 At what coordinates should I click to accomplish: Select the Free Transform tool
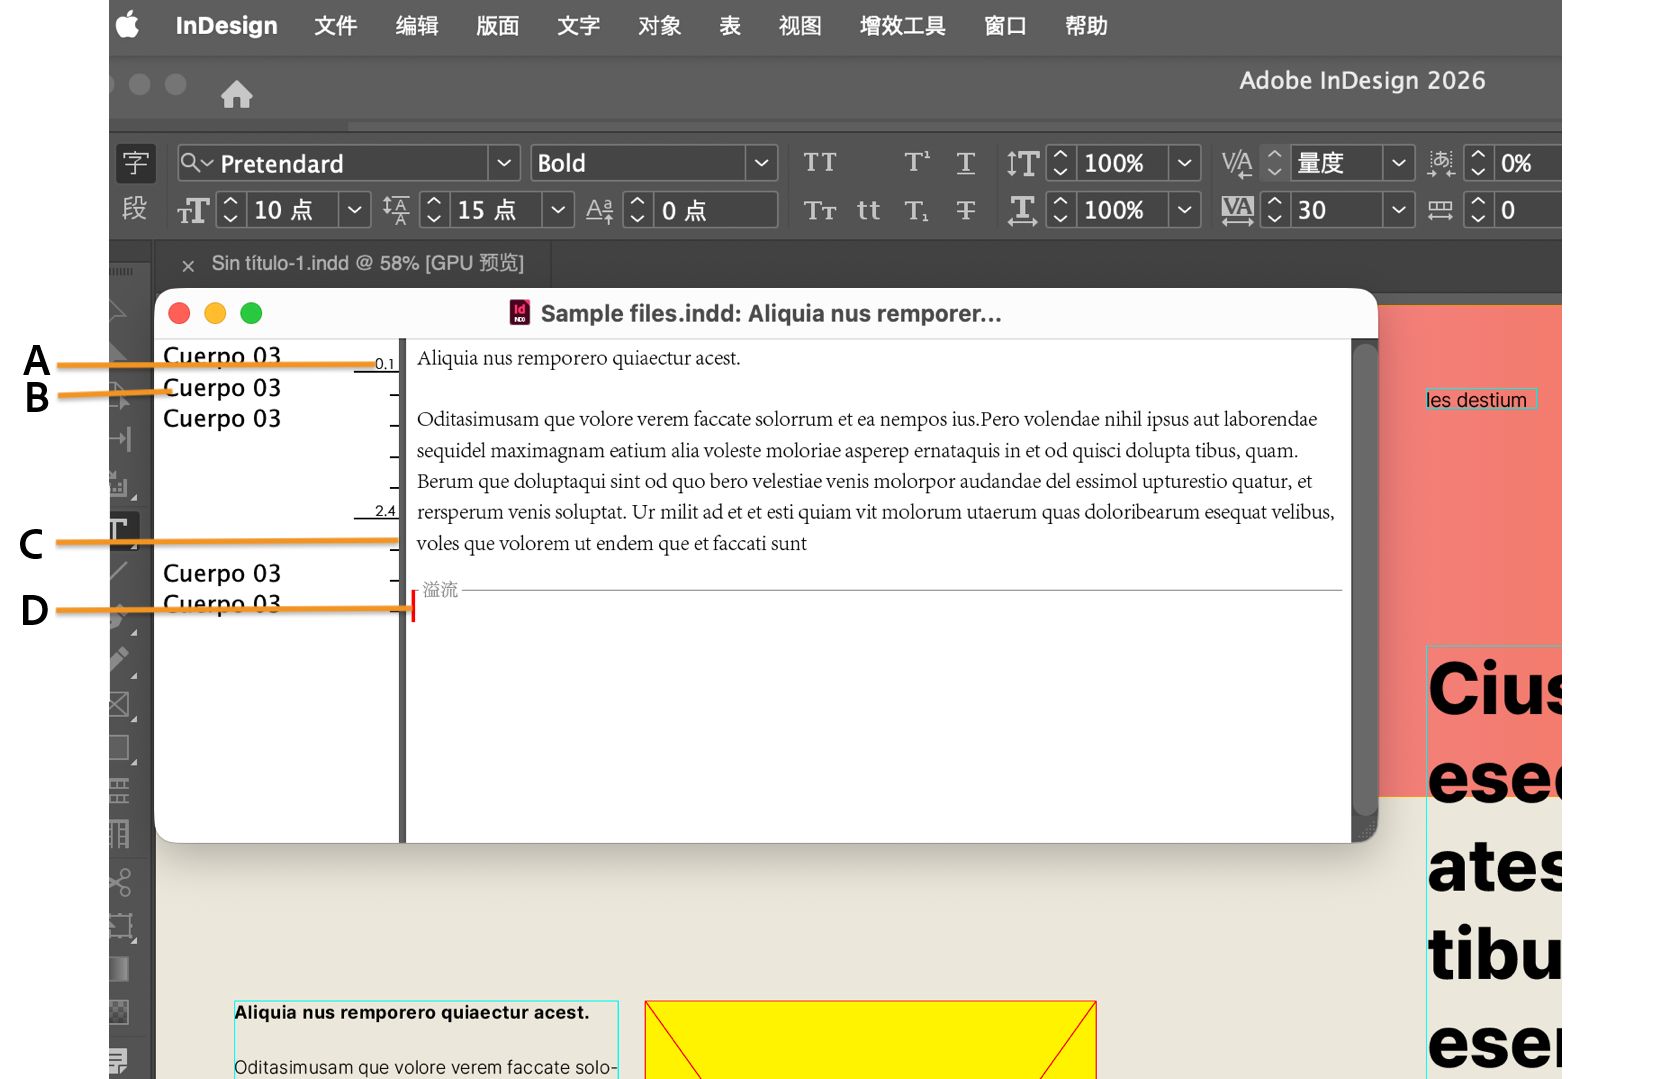(x=120, y=926)
